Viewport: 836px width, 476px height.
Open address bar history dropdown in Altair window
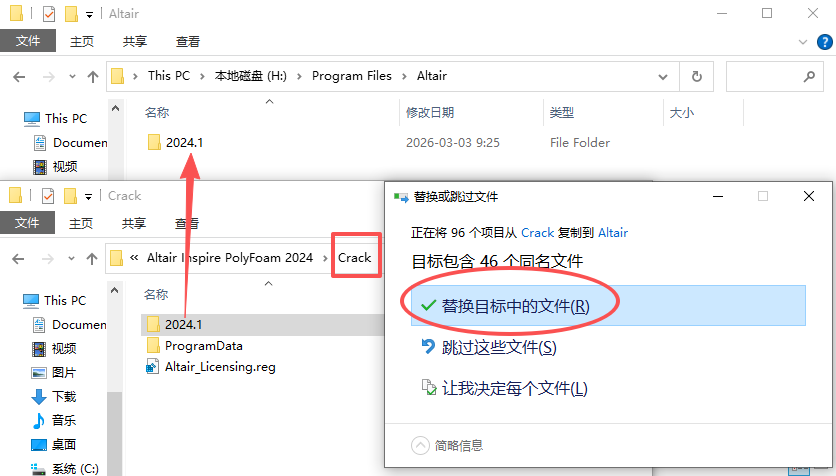click(663, 76)
